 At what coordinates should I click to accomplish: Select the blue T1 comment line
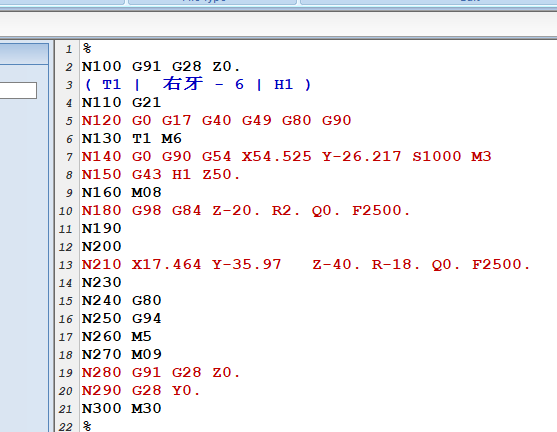198,85
